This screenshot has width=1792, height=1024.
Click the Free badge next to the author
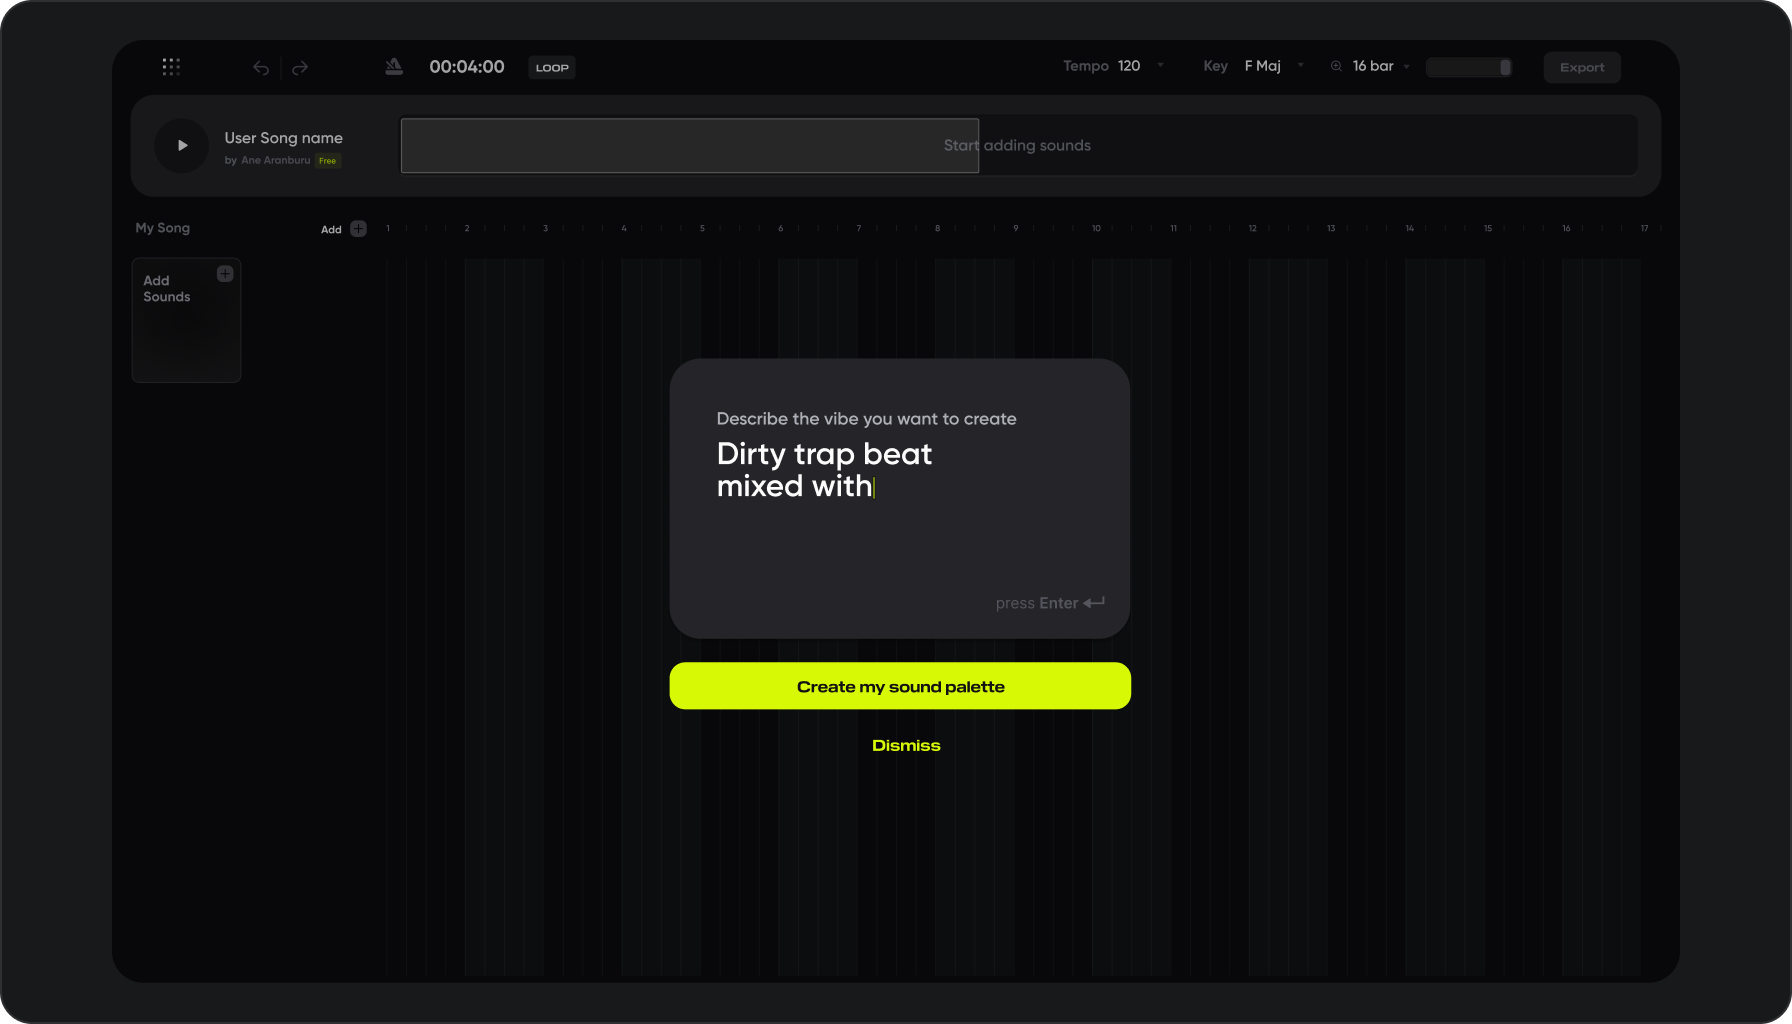click(x=327, y=160)
